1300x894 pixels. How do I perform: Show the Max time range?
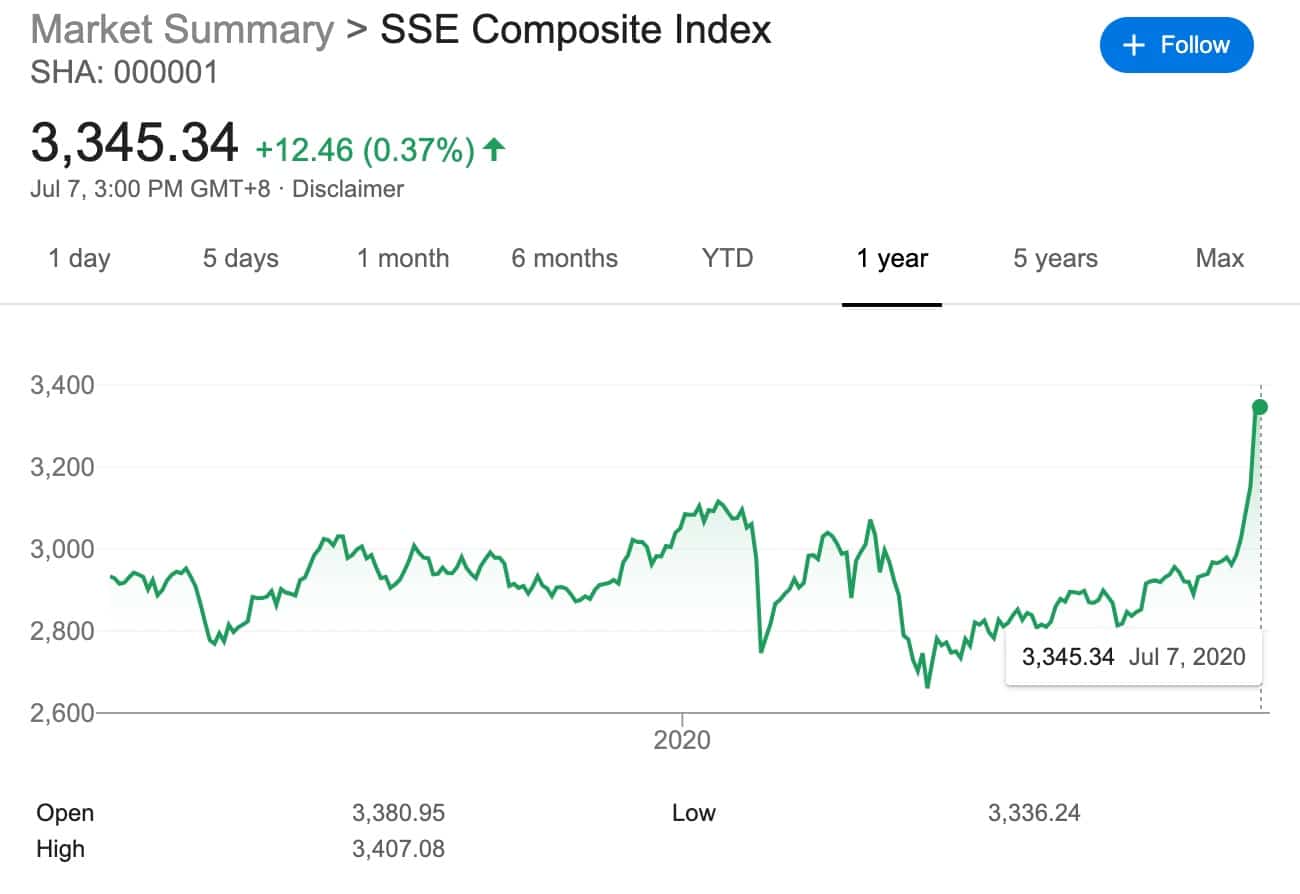coord(1220,259)
